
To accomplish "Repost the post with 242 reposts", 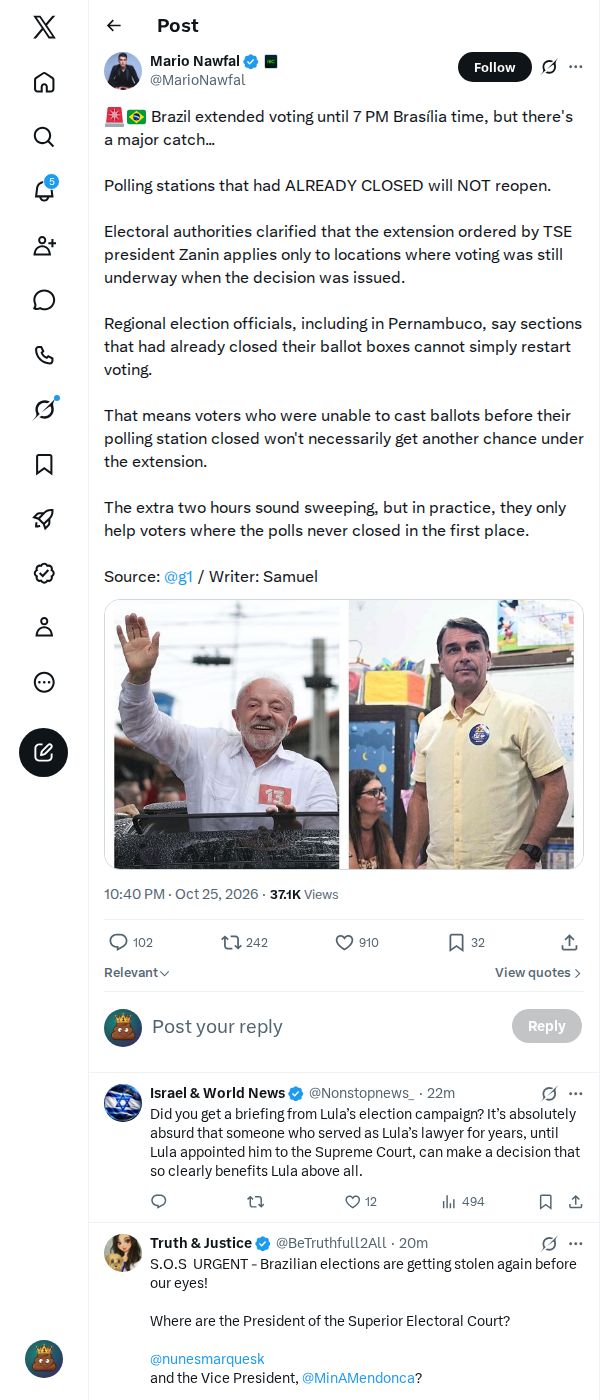I will [244, 942].
